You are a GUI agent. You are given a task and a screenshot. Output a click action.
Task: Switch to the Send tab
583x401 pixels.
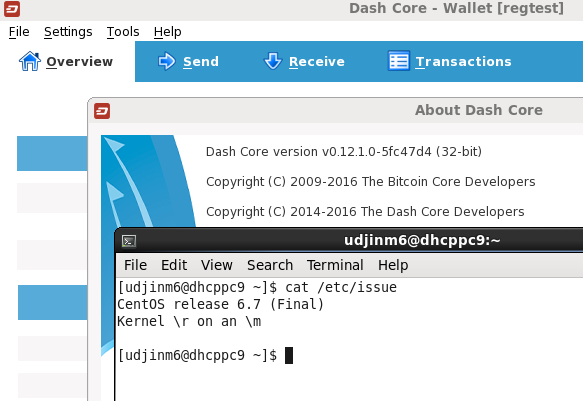[189, 61]
